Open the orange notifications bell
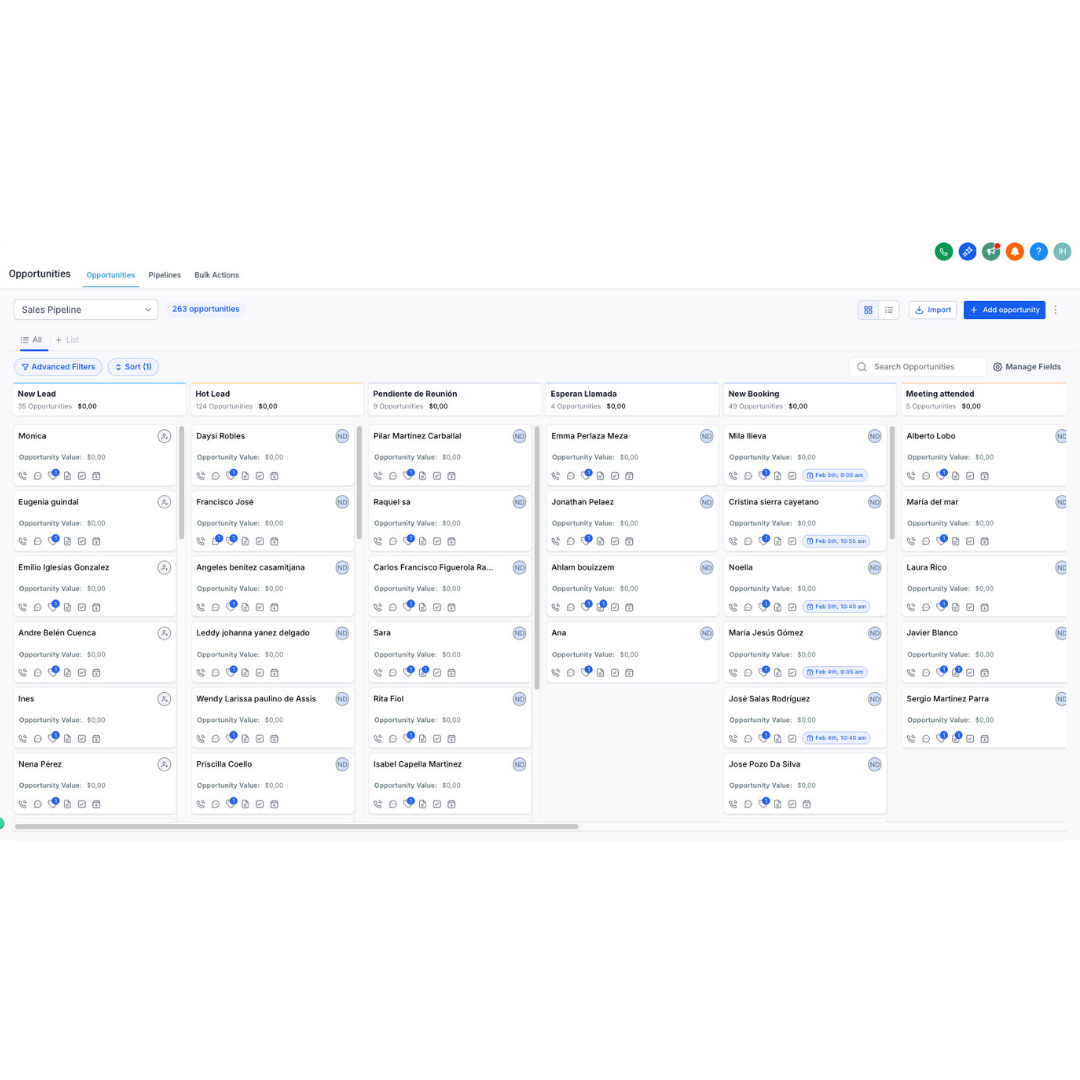The height and width of the screenshot is (1080, 1080). coord(1015,251)
